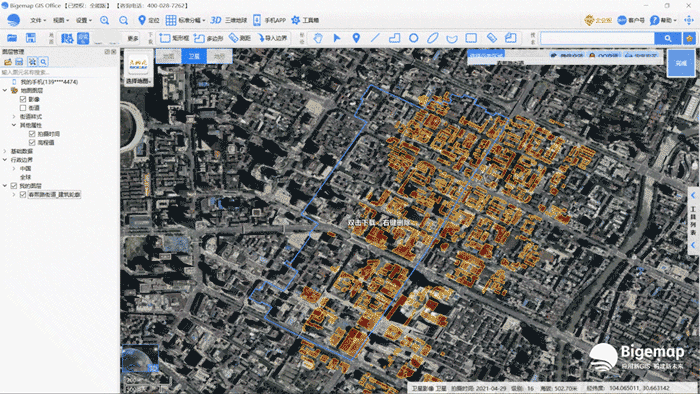Switch to the 卫星 satellite tab
This screenshot has width=700, height=394.
[194, 56]
